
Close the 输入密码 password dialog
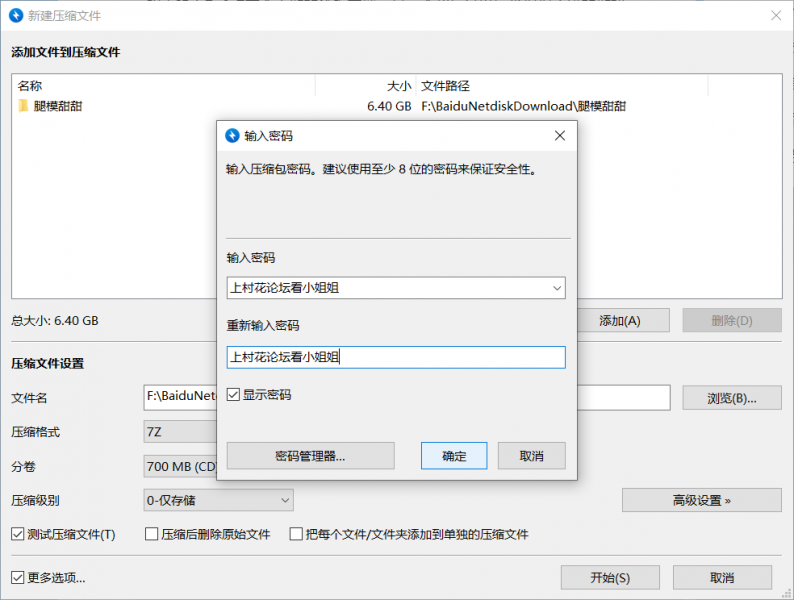(x=559, y=136)
